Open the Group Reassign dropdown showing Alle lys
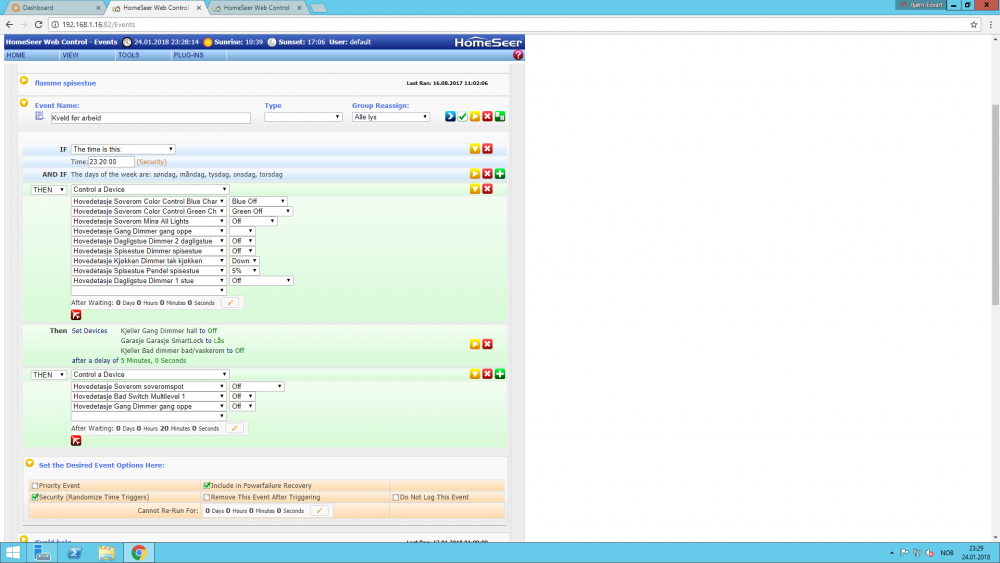 (391, 117)
